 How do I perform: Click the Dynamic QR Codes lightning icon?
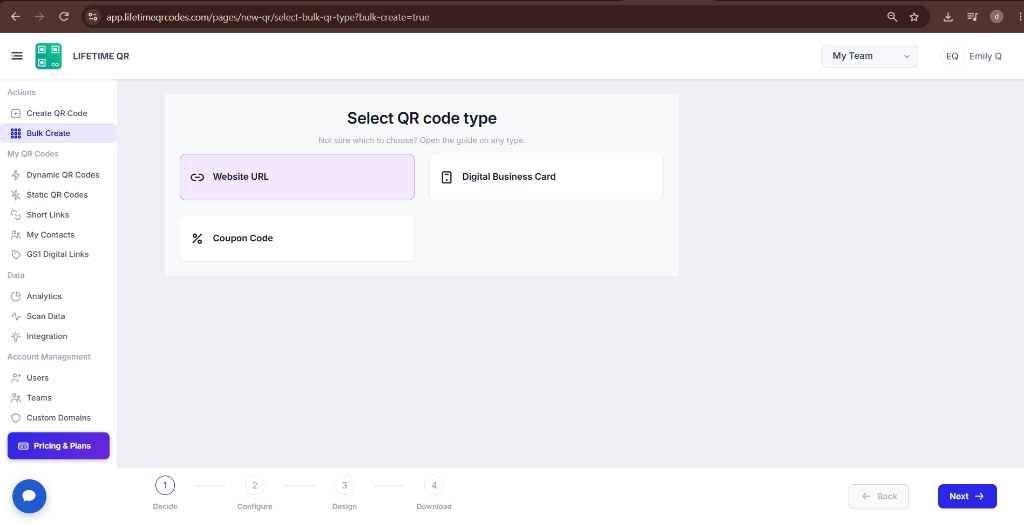tap(16, 175)
